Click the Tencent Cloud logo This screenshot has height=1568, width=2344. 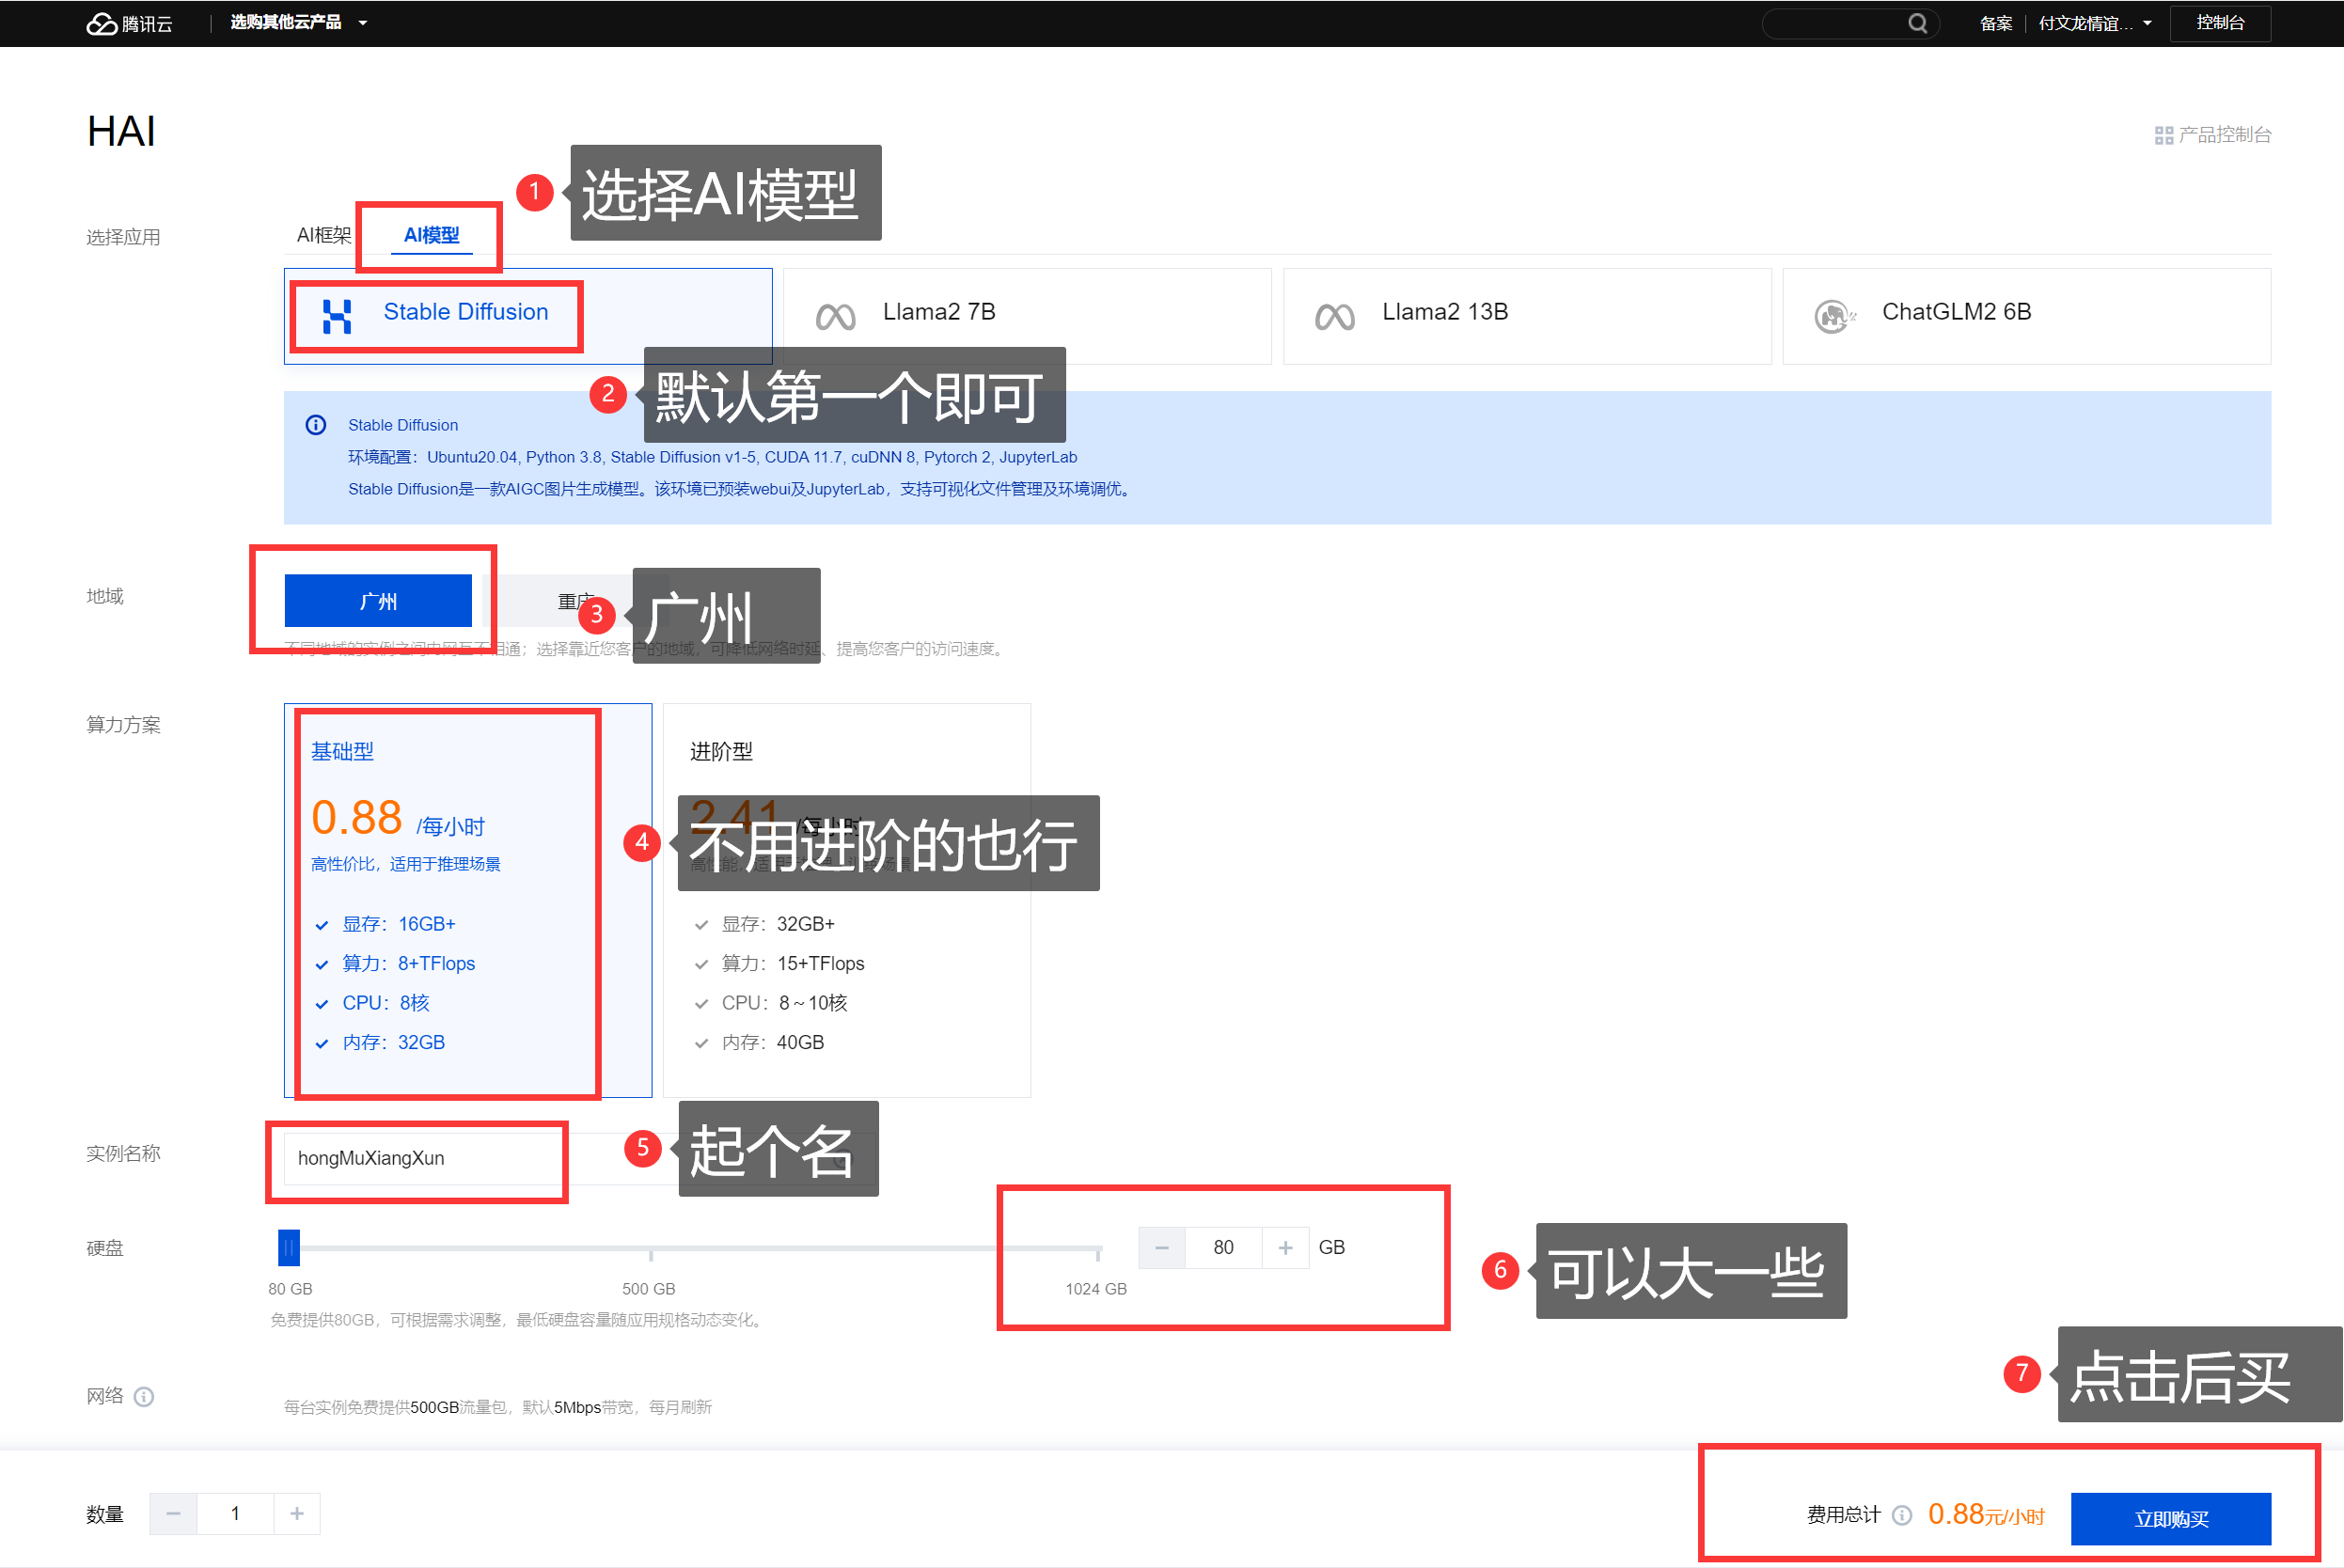click(129, 23)
